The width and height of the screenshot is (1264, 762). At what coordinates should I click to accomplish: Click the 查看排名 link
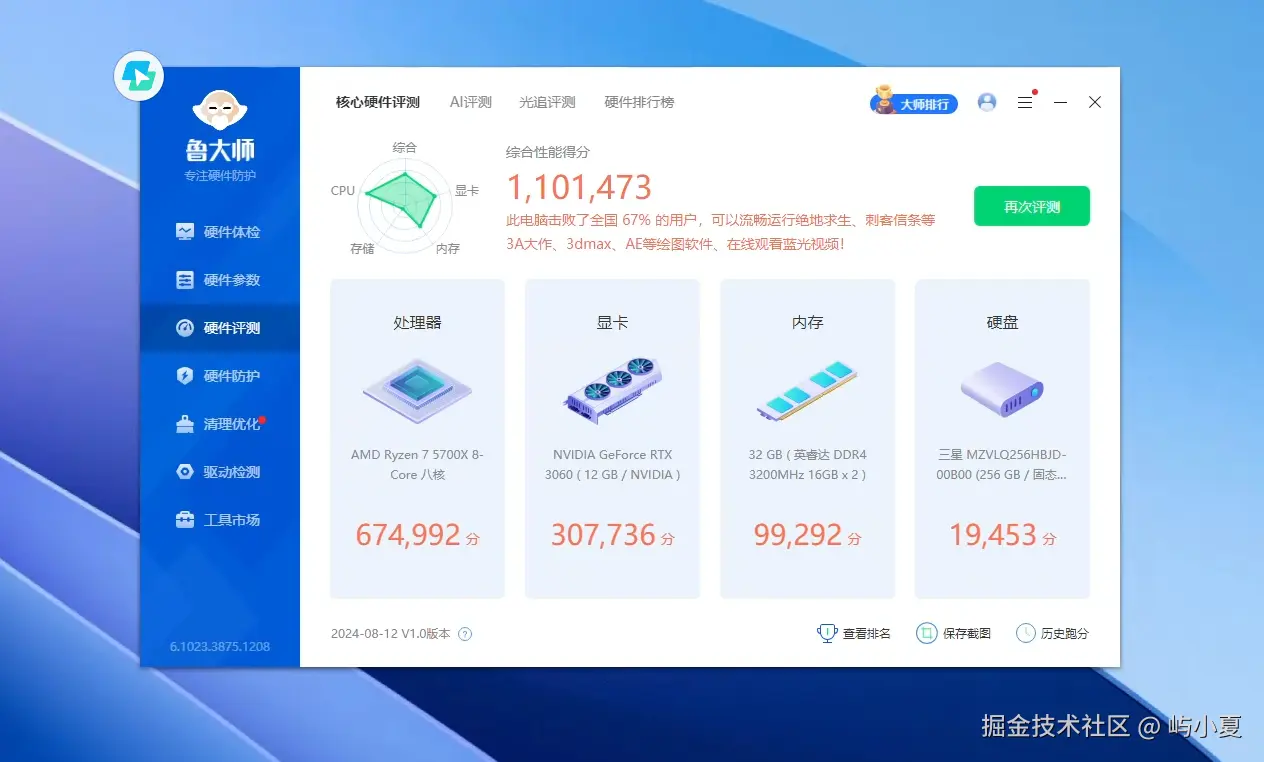[x=854, y=633]
